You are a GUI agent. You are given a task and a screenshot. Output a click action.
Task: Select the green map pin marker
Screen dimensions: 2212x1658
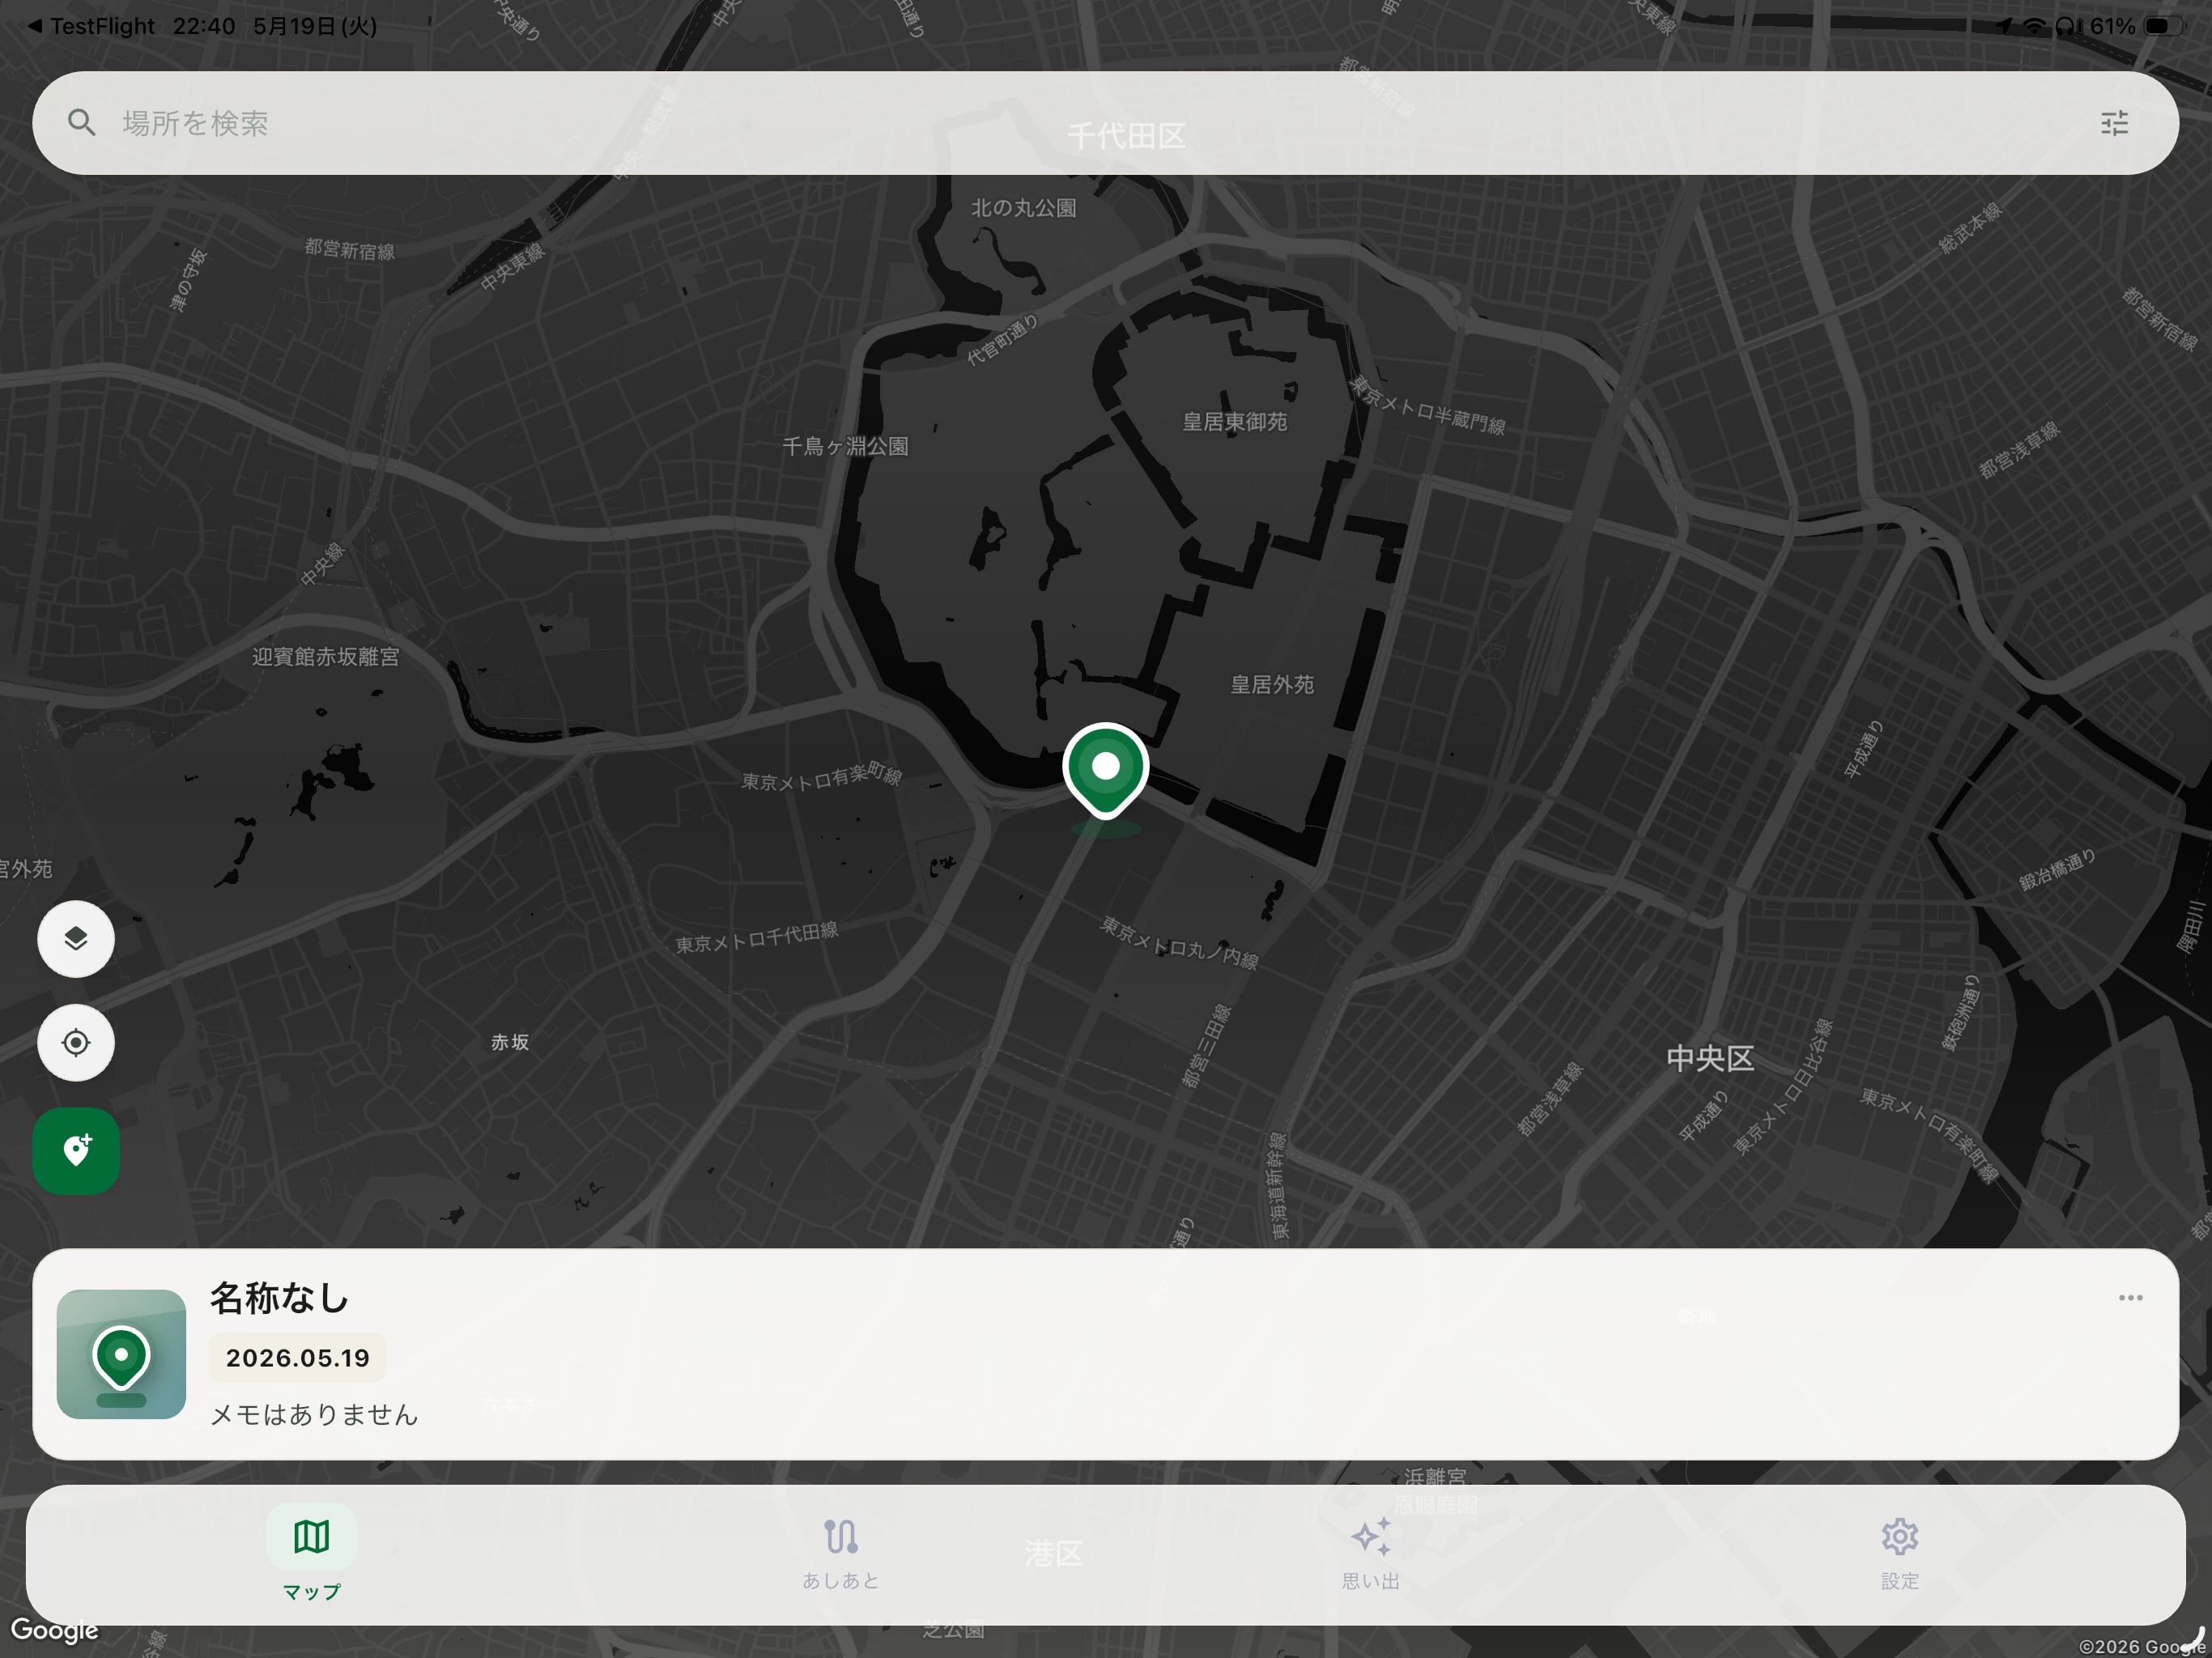point(1105,772)
